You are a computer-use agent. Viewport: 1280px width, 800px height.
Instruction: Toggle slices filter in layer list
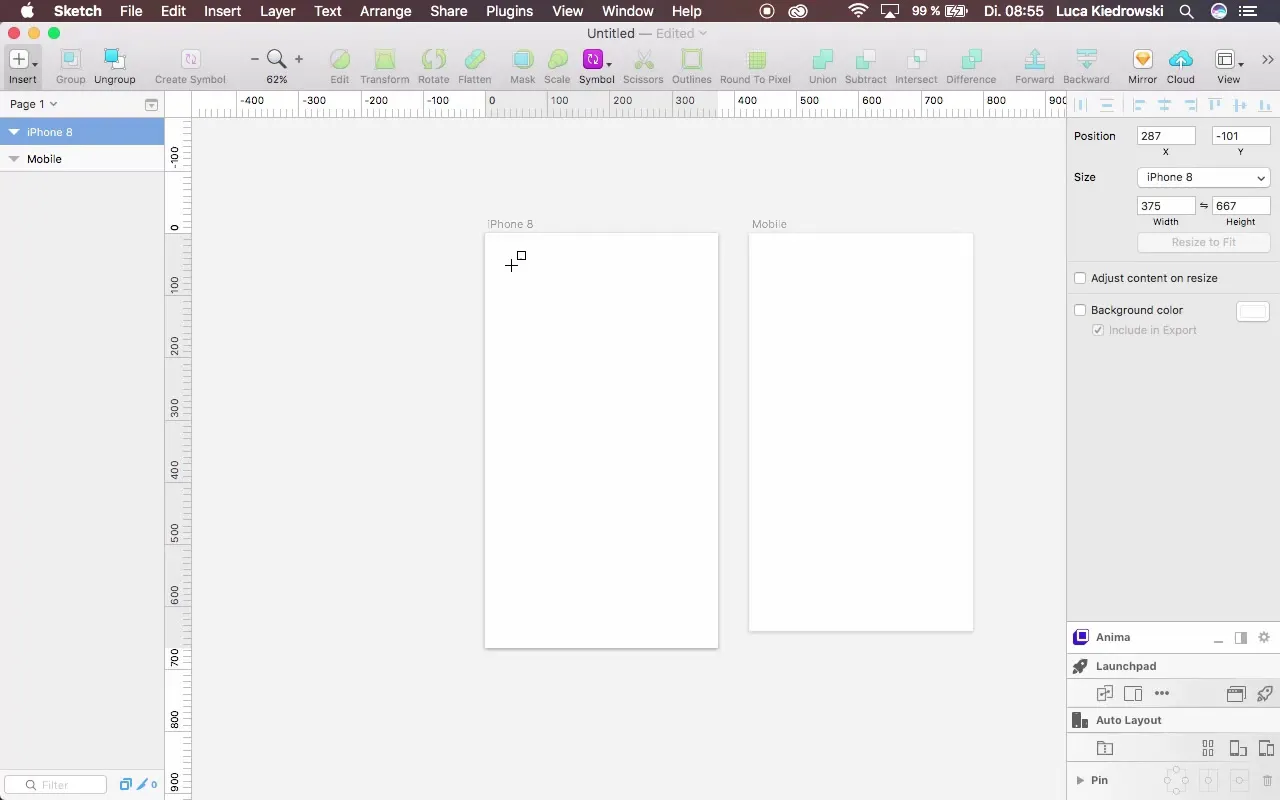(141, 785)
